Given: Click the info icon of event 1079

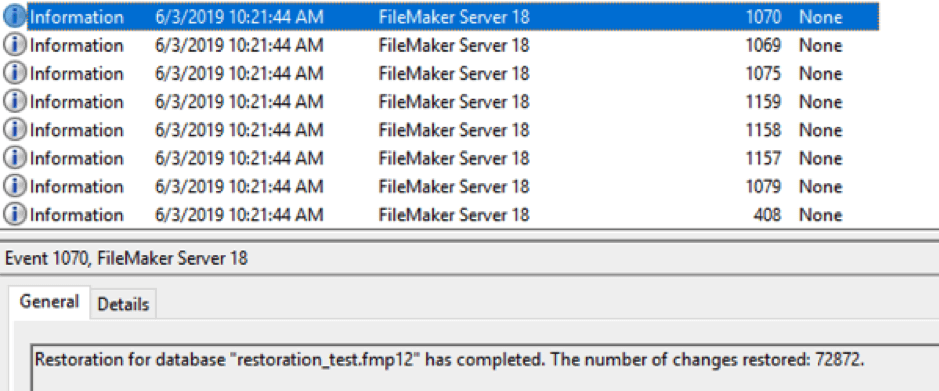Looking at the screenshot, I should [15, 186].
